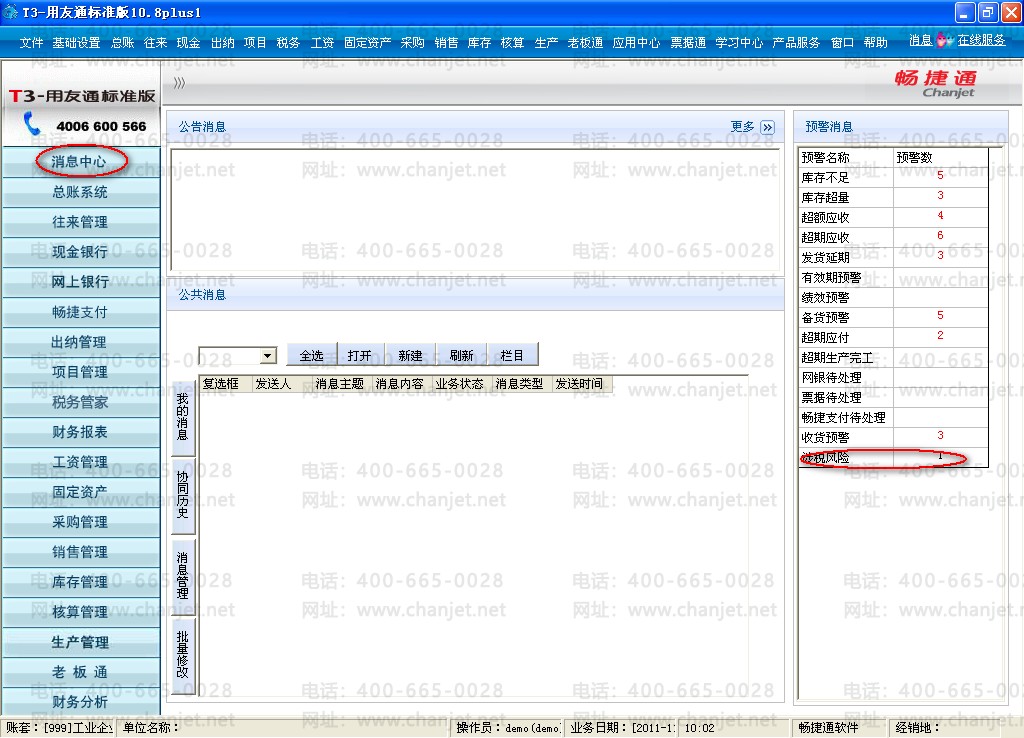This screenshot has height=738, width=1024.
Task: Switch to the 消息管理 vertical tab
Action: [183, 575]
